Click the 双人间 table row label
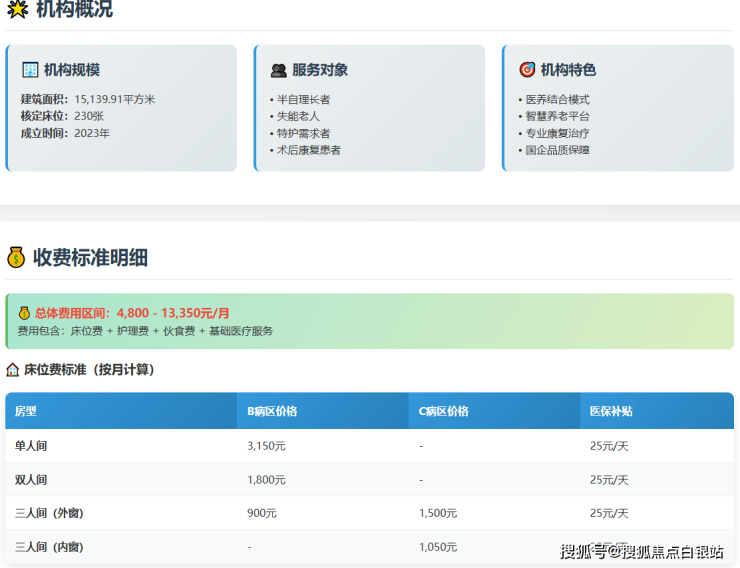 click(x=31, y=480)
